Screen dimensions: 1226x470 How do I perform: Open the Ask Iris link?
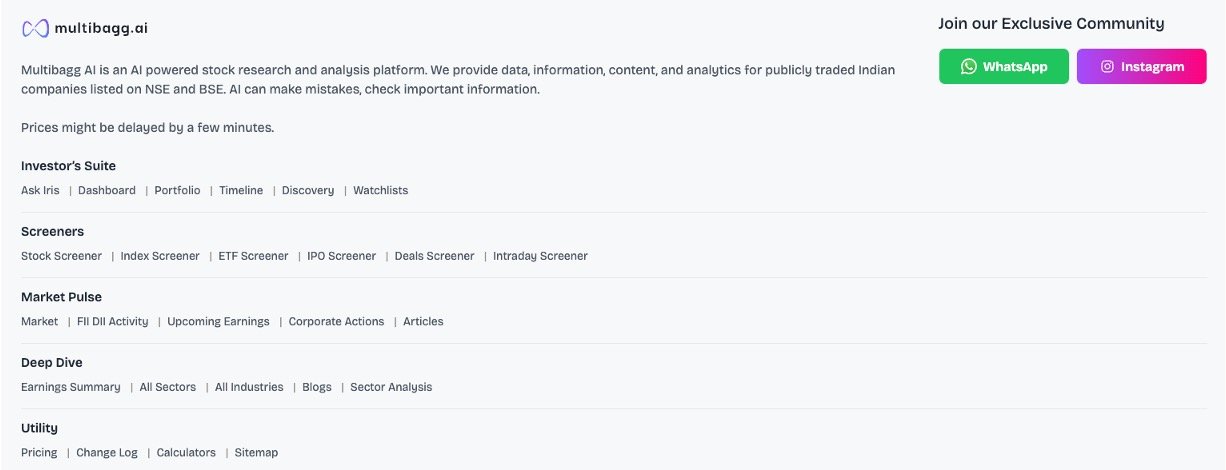pyautogui.click(x=40, y=190)
